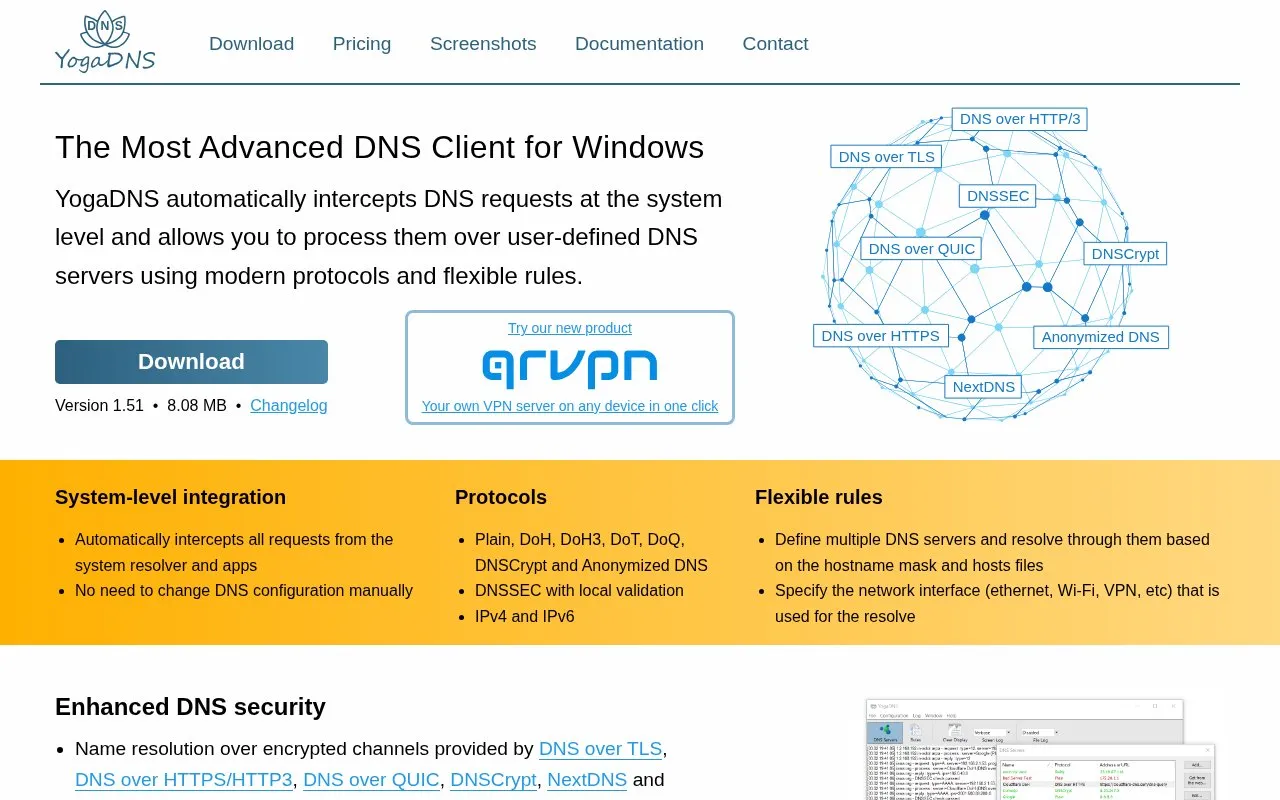Open the Download menu item
The image size is (1280, 800).
pyautogui.click(x=251, y=44)
